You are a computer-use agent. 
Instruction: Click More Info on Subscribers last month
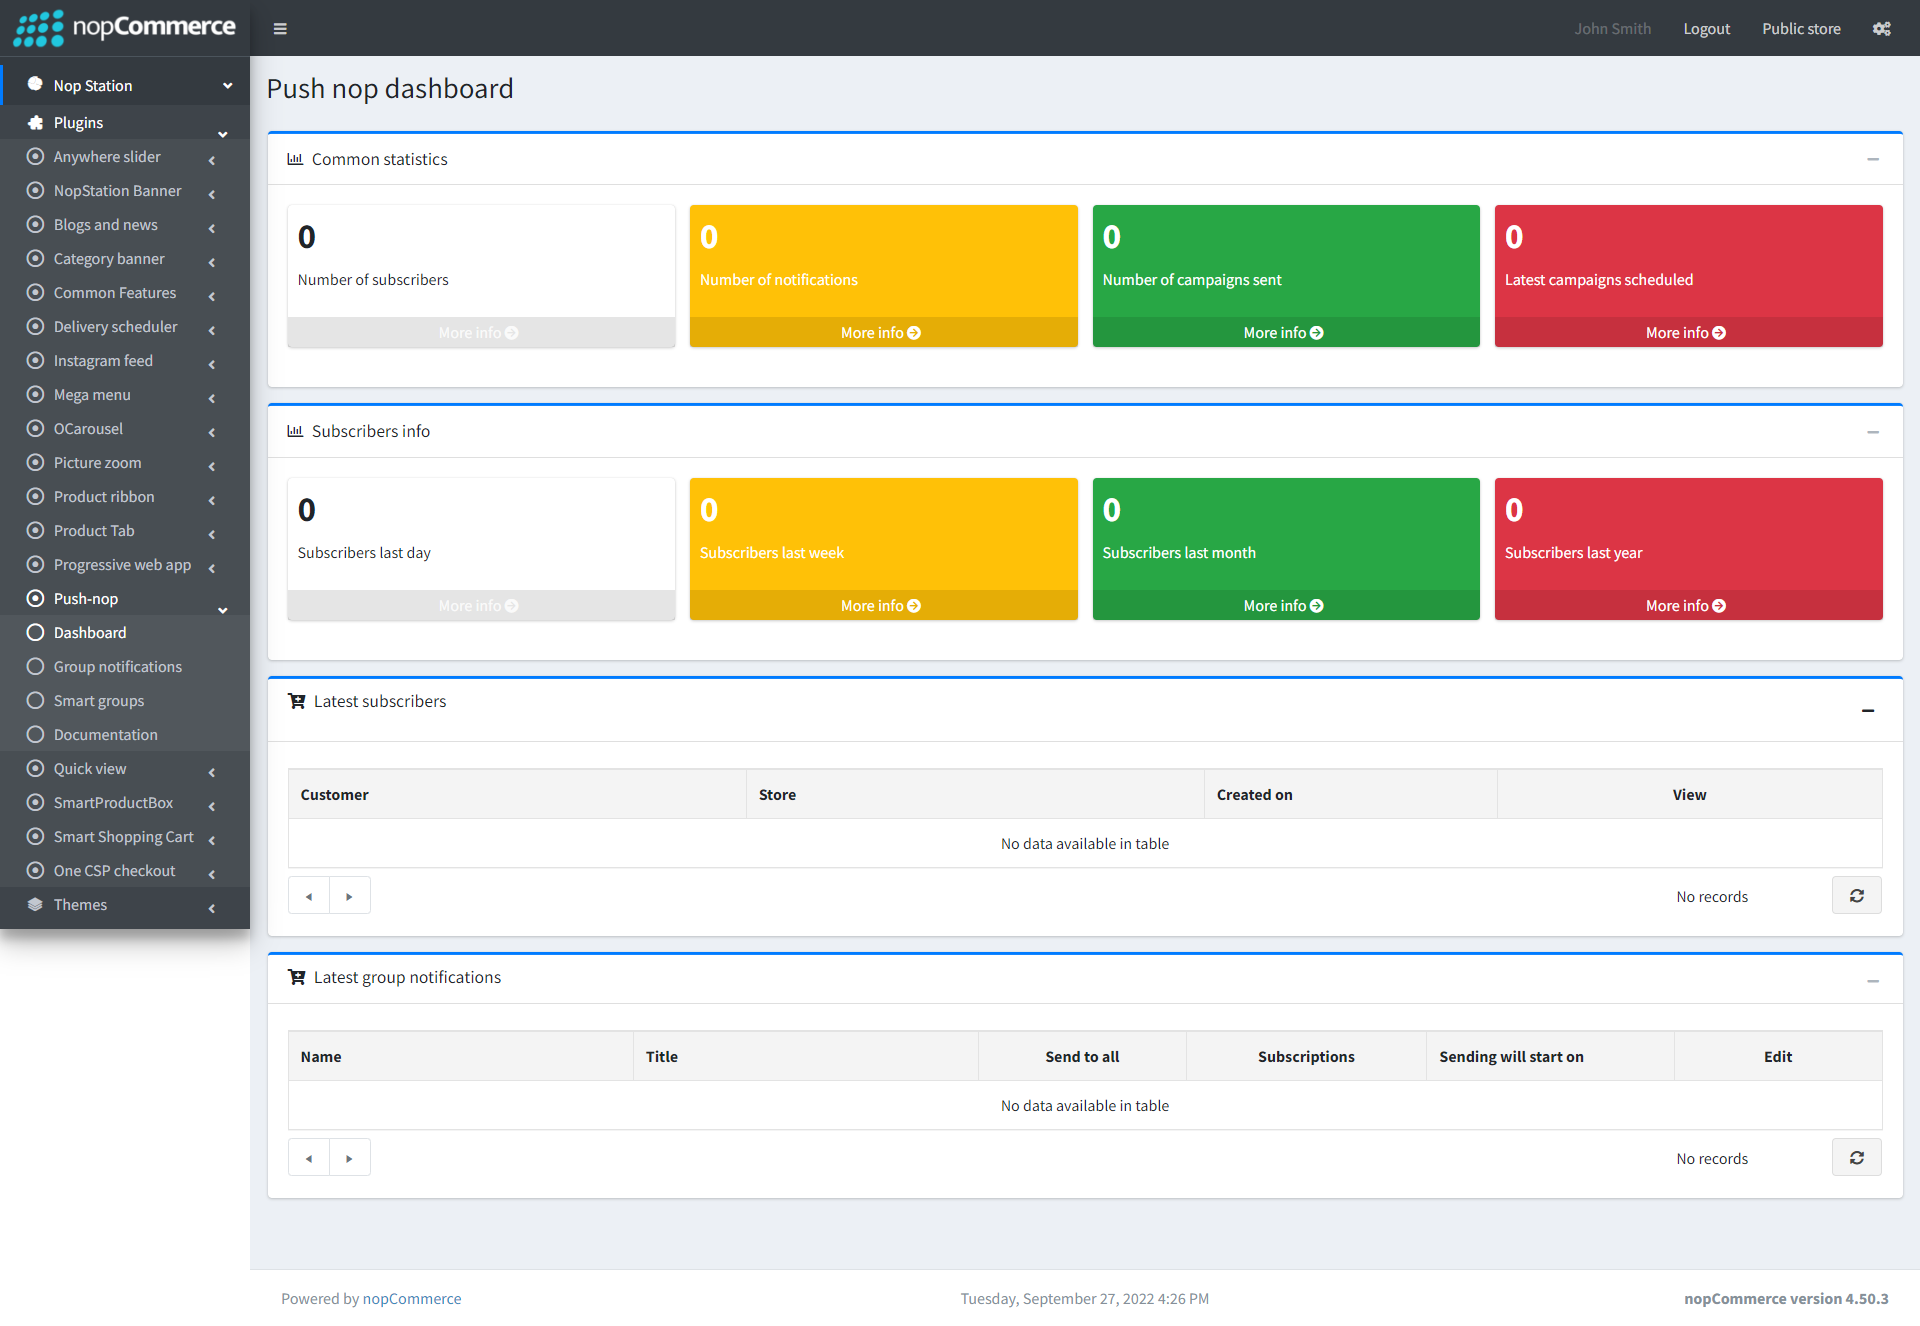coord(1282,605)
